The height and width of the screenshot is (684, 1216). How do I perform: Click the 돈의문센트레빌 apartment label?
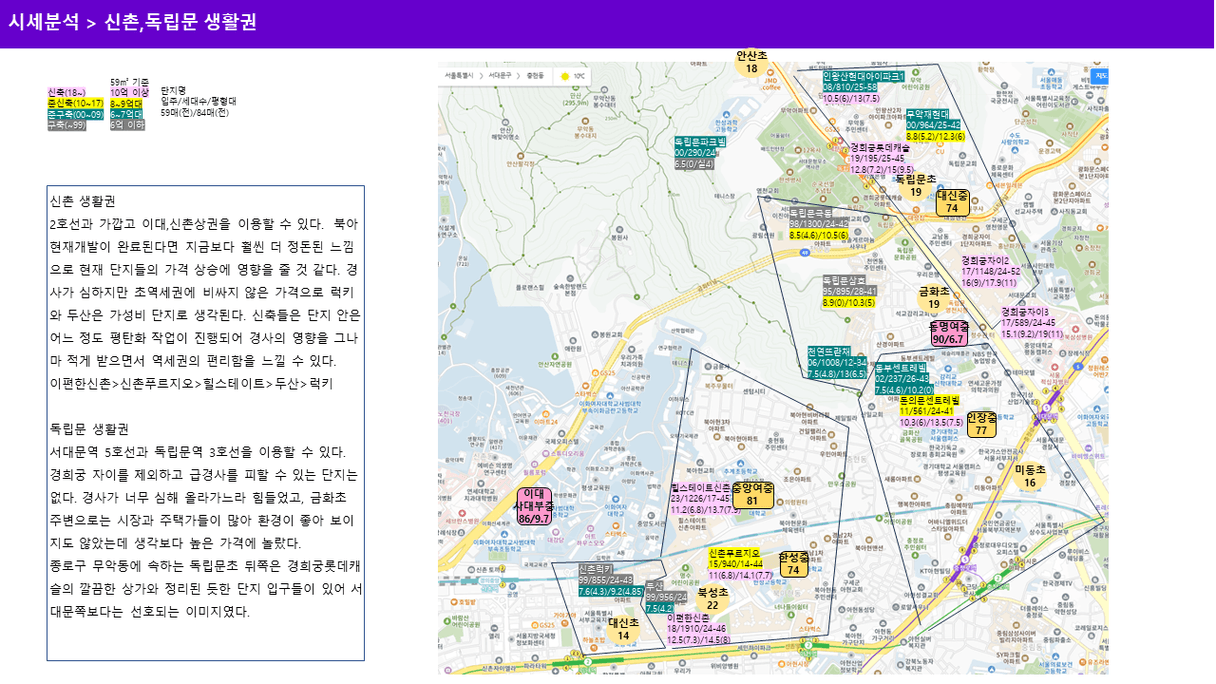point(929,400)
